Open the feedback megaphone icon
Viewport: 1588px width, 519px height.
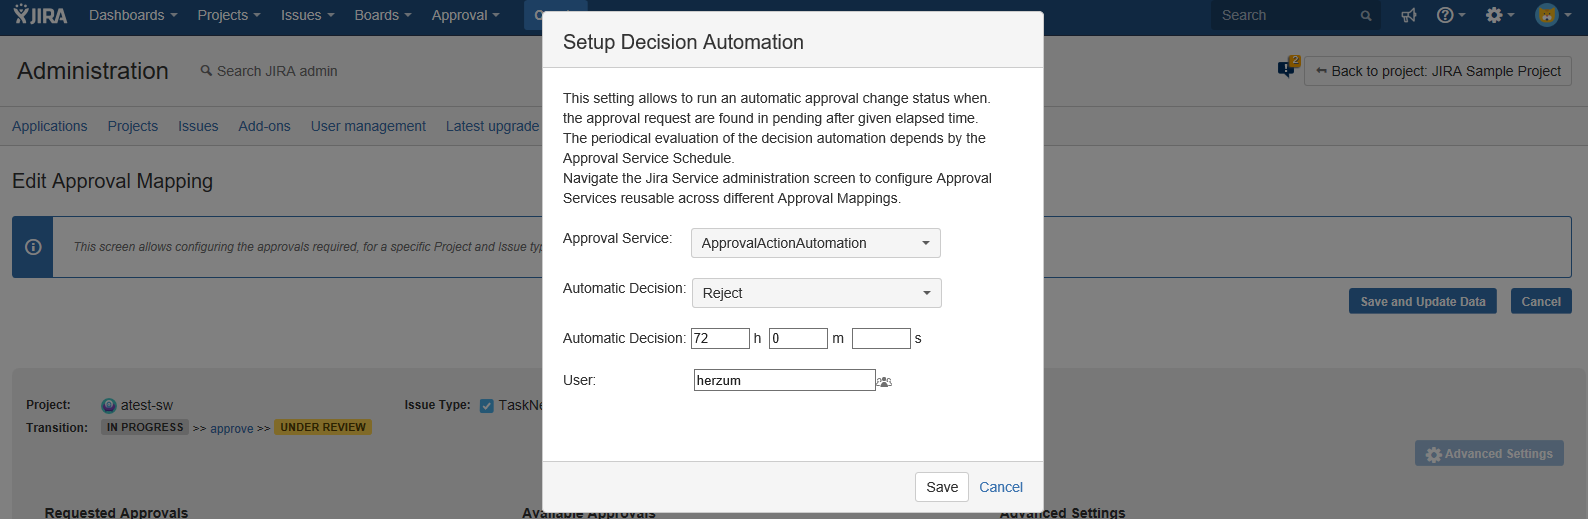point(1409,15)
